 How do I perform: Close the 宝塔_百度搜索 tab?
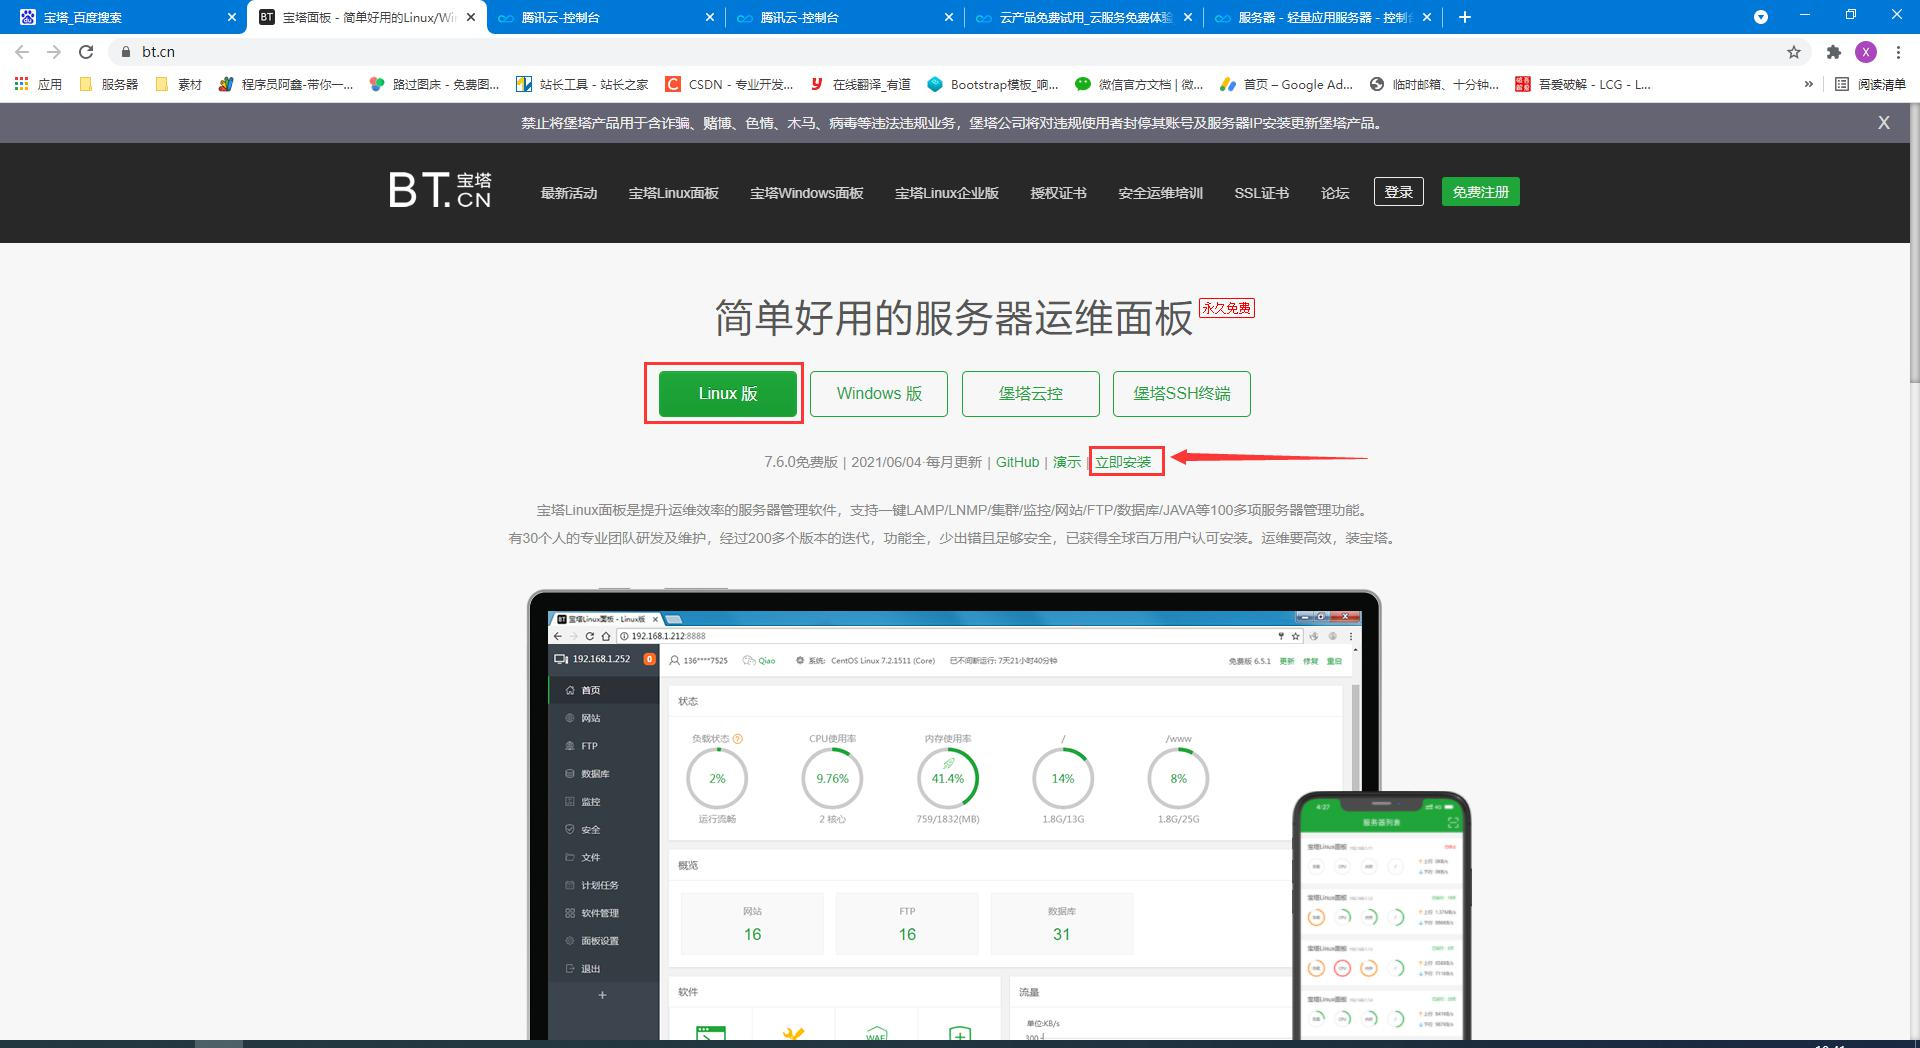click(x=232, y=17)
